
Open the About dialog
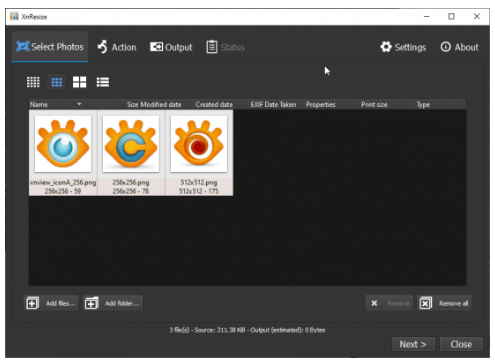[460, 47]
